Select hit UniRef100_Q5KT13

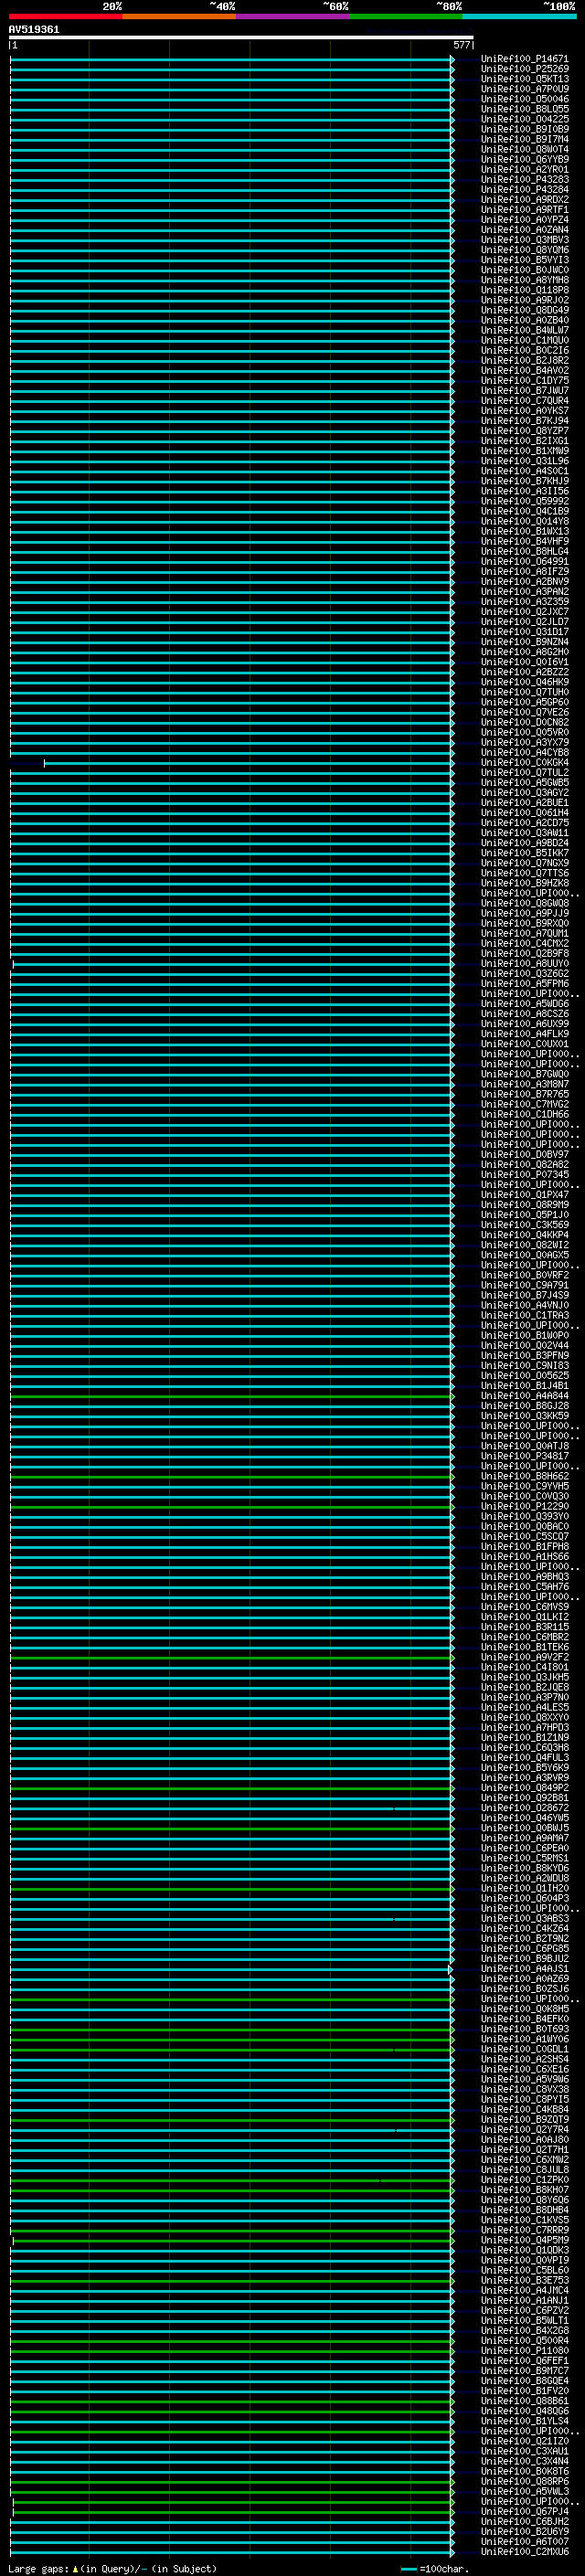click(x=524, y=79)
